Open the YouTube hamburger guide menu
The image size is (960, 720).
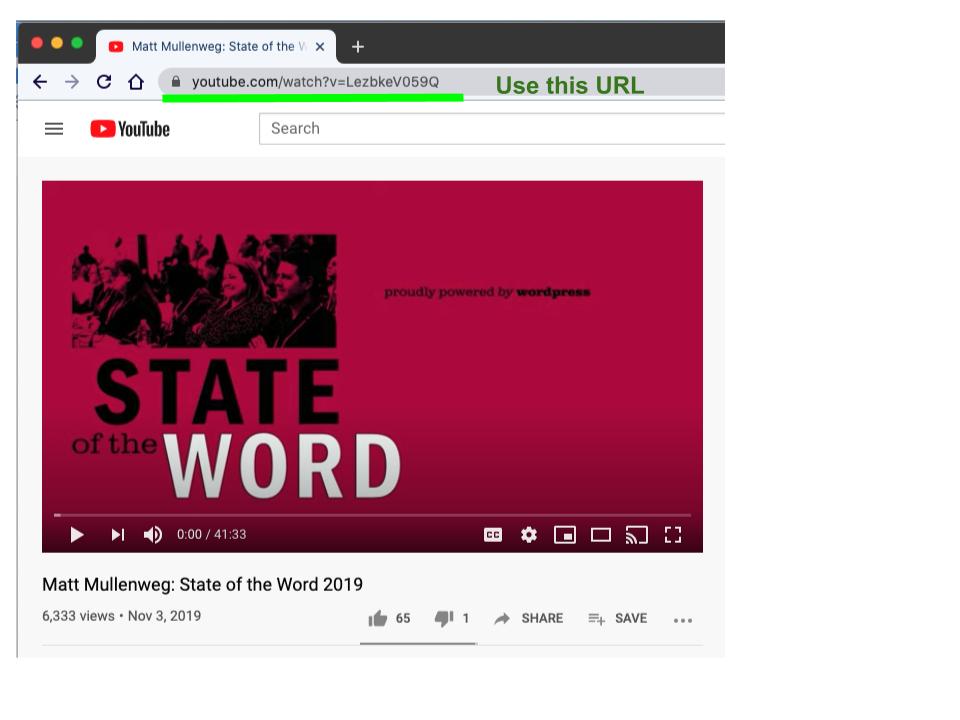click(x=54, y=129)
